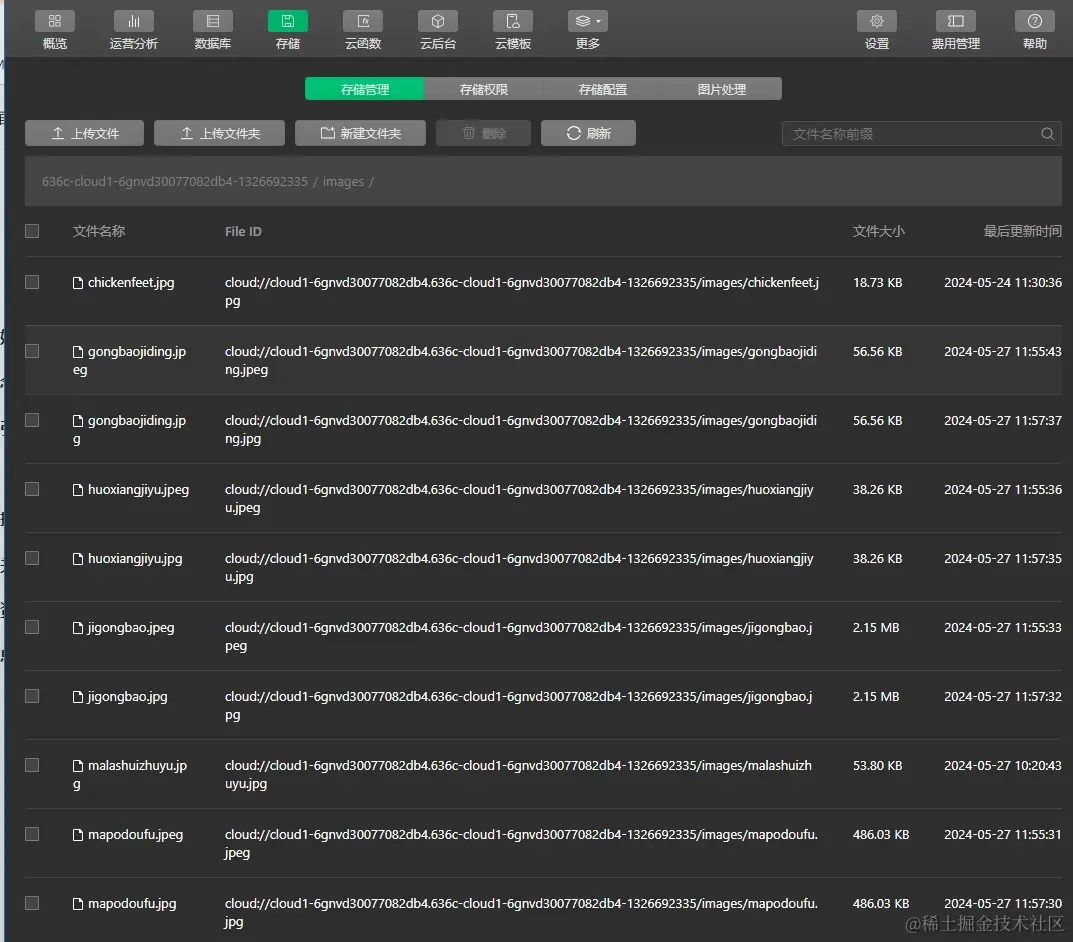Check the chickenfeet.jpg row checkbox
1073x942 pixels.
point(32,282)
